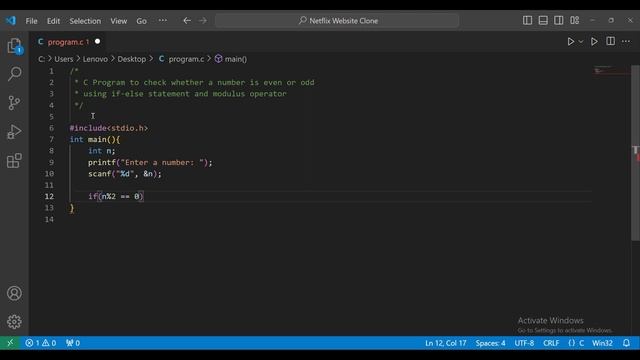The image size is (640, 360).
Task: Change UTF-8 file encoding
Action: coord(524,343)
